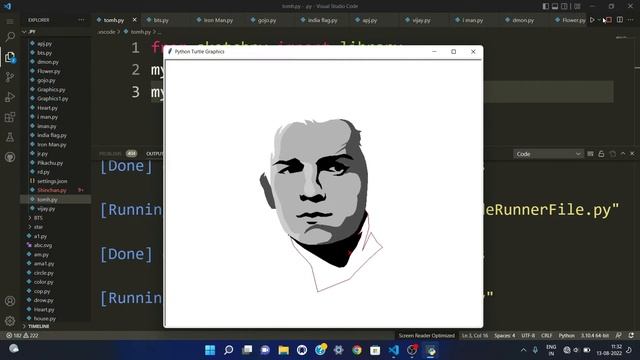
Task: Open Pikachu.py in the Explorer
Action: pyautogui.click(x=50, y=163)
